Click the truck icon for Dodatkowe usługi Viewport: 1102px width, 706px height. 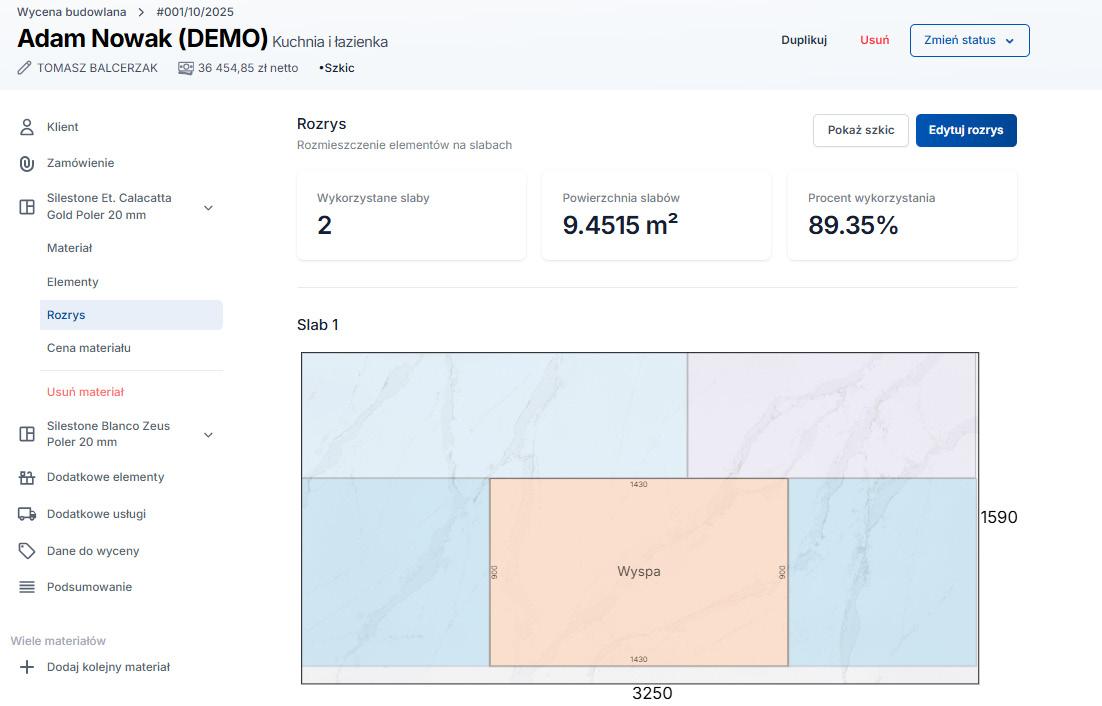tap(27, 514)
